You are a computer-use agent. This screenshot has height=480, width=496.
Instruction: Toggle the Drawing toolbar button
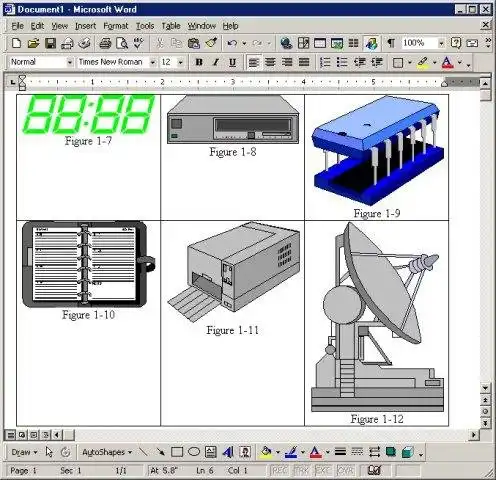[x=371, y=43]
